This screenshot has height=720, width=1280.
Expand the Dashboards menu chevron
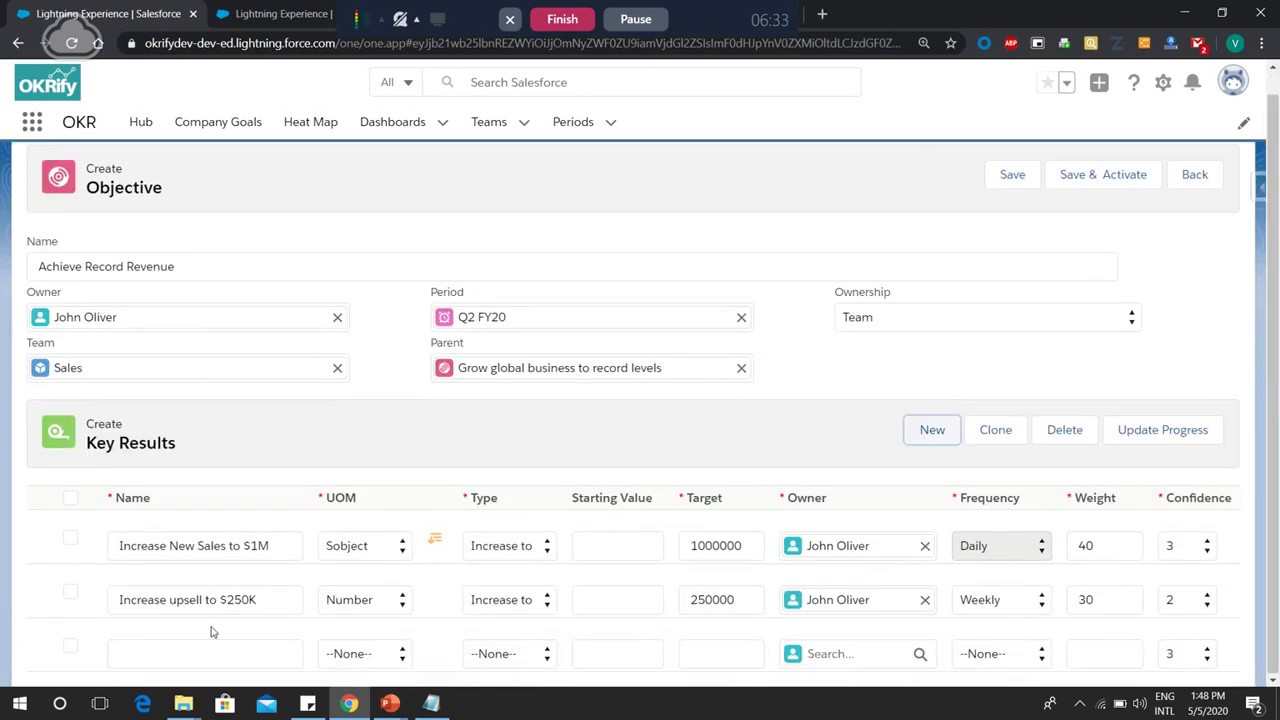(443, 122)
